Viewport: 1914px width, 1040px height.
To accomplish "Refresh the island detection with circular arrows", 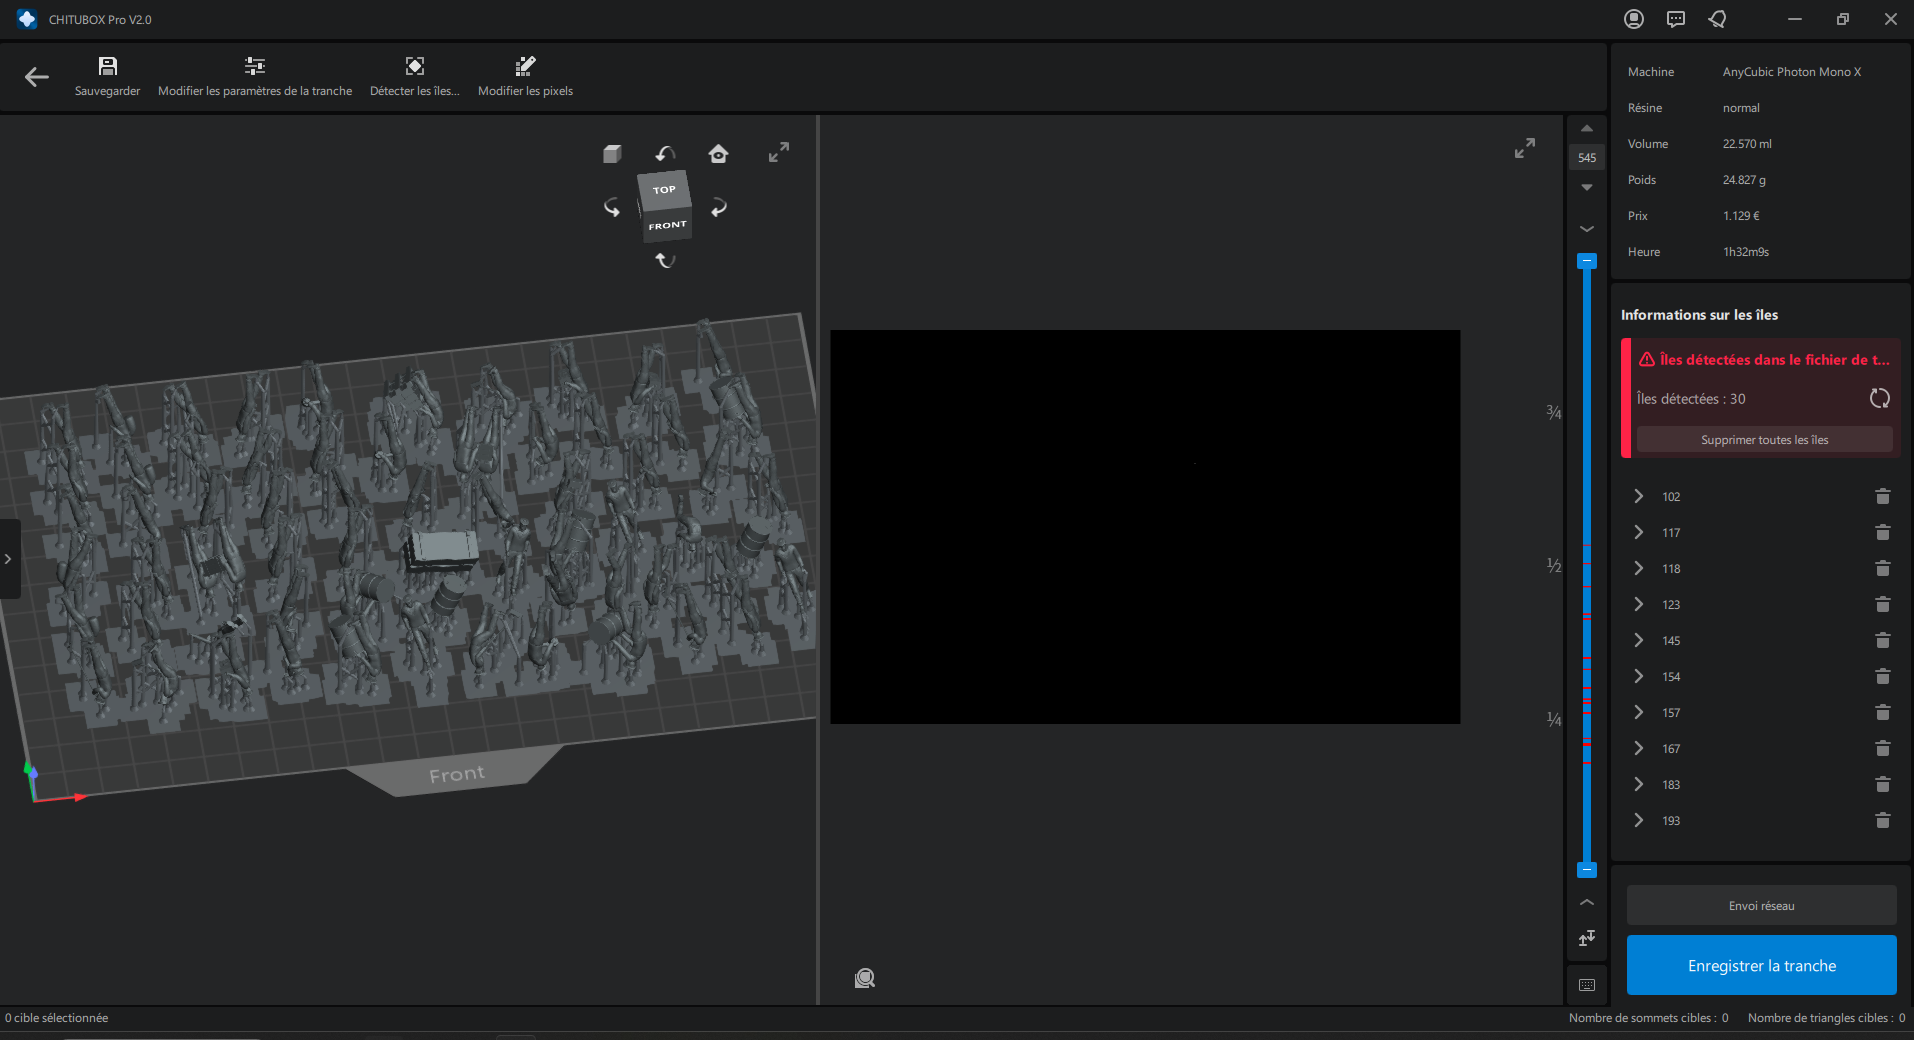I will [x=1880, y=398].
